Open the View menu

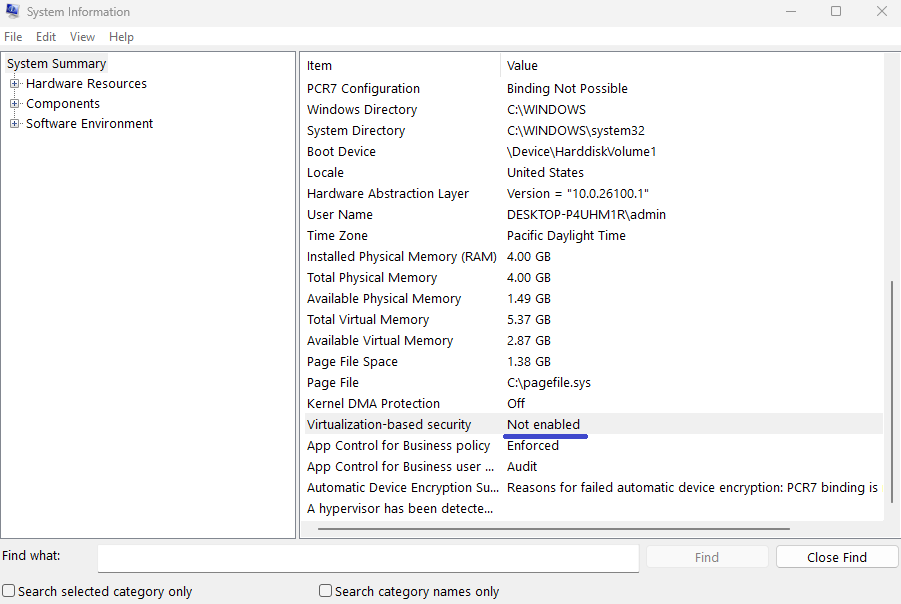click(82, 37)
